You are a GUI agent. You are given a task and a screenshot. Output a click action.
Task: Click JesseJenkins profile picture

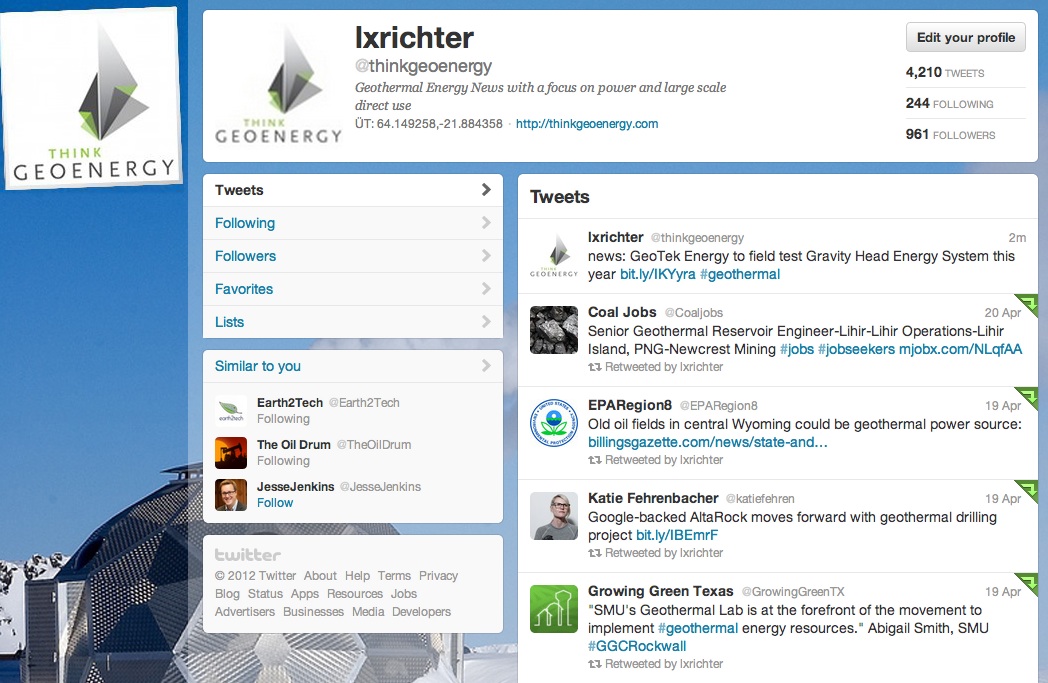pyautogui.click(x=231, y=495)
